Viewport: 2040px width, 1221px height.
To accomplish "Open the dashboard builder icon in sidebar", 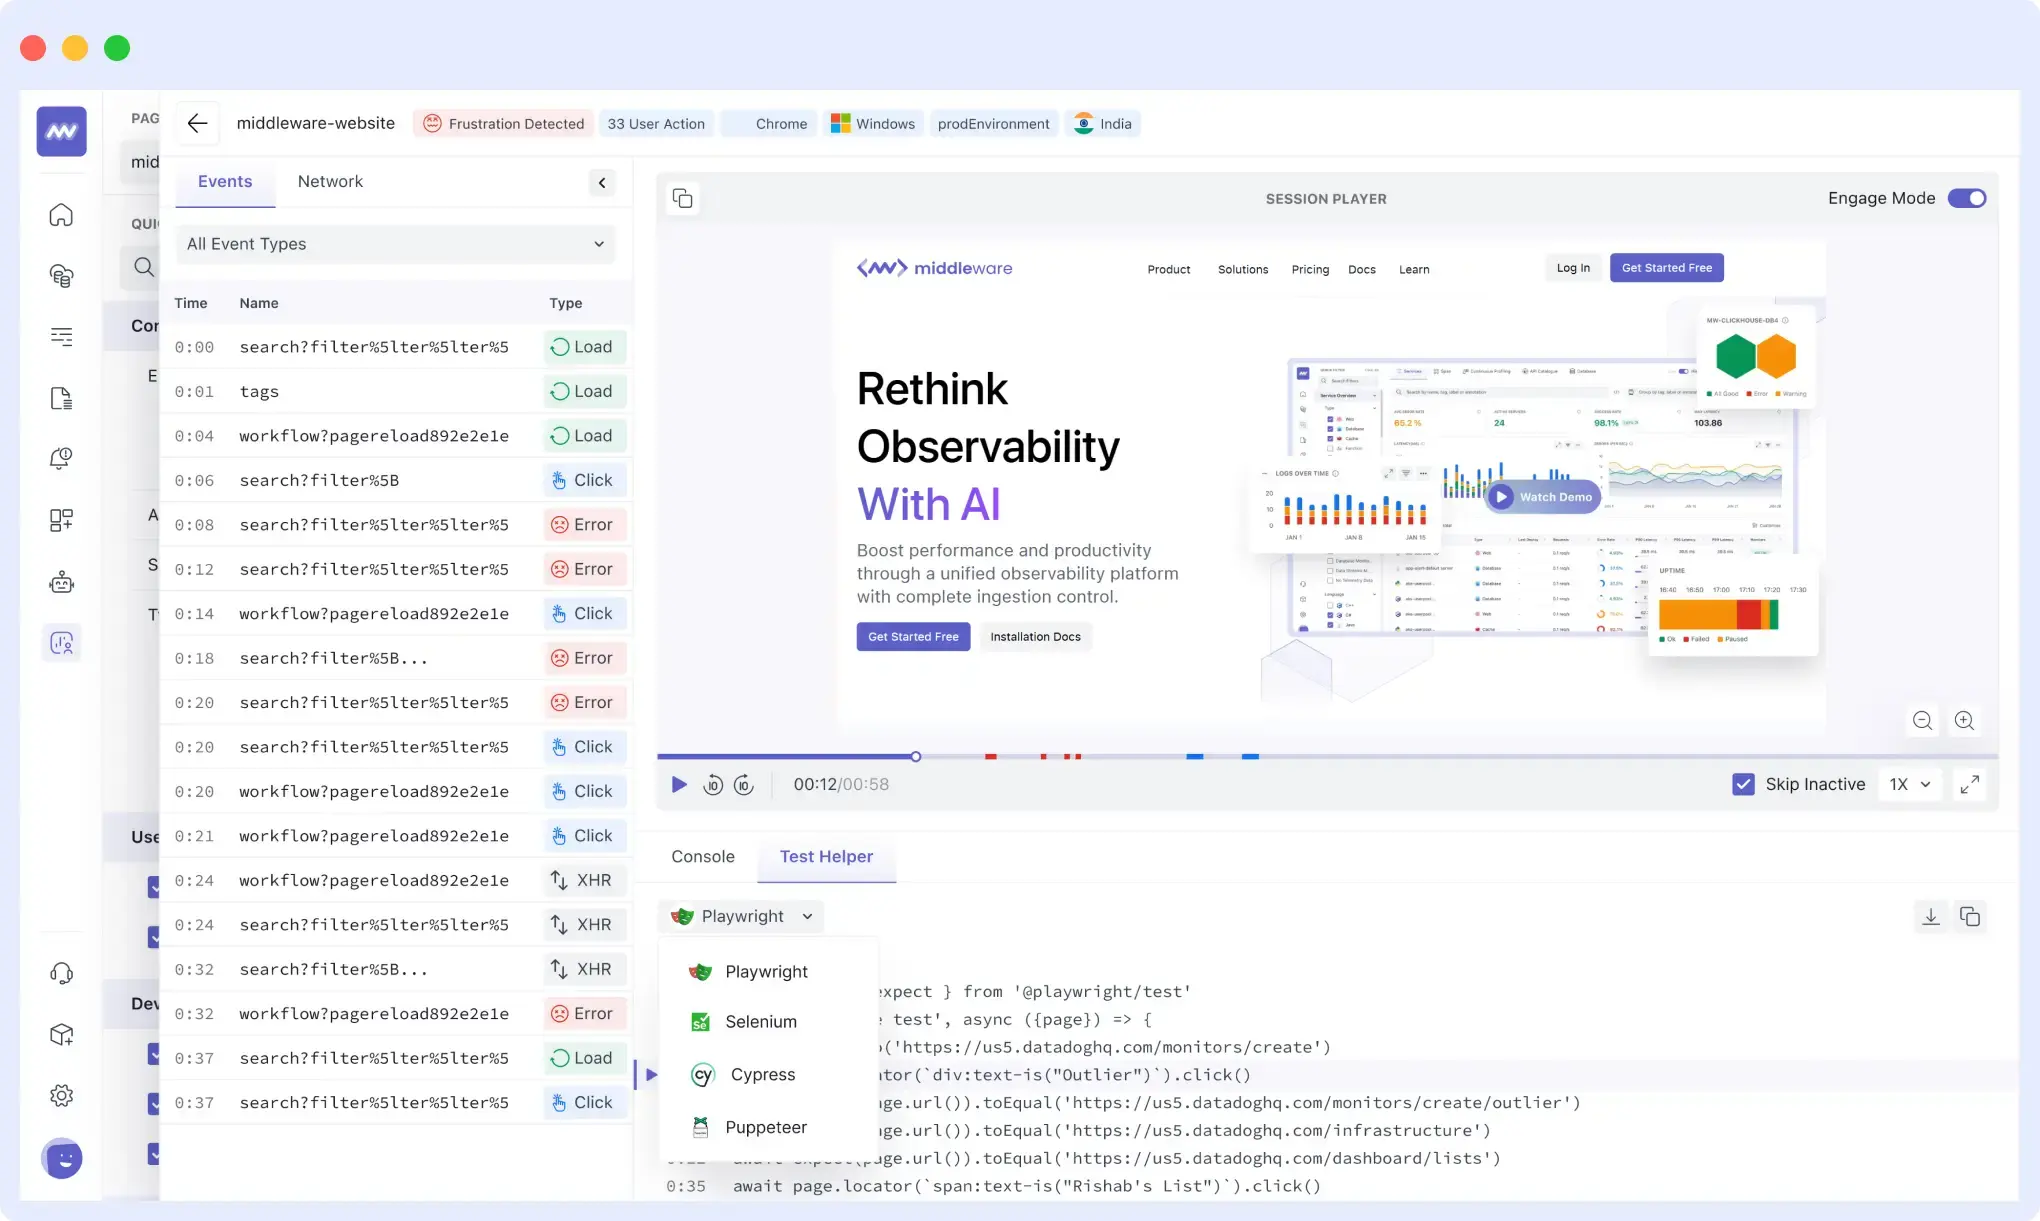I will [x=62, y=520].
